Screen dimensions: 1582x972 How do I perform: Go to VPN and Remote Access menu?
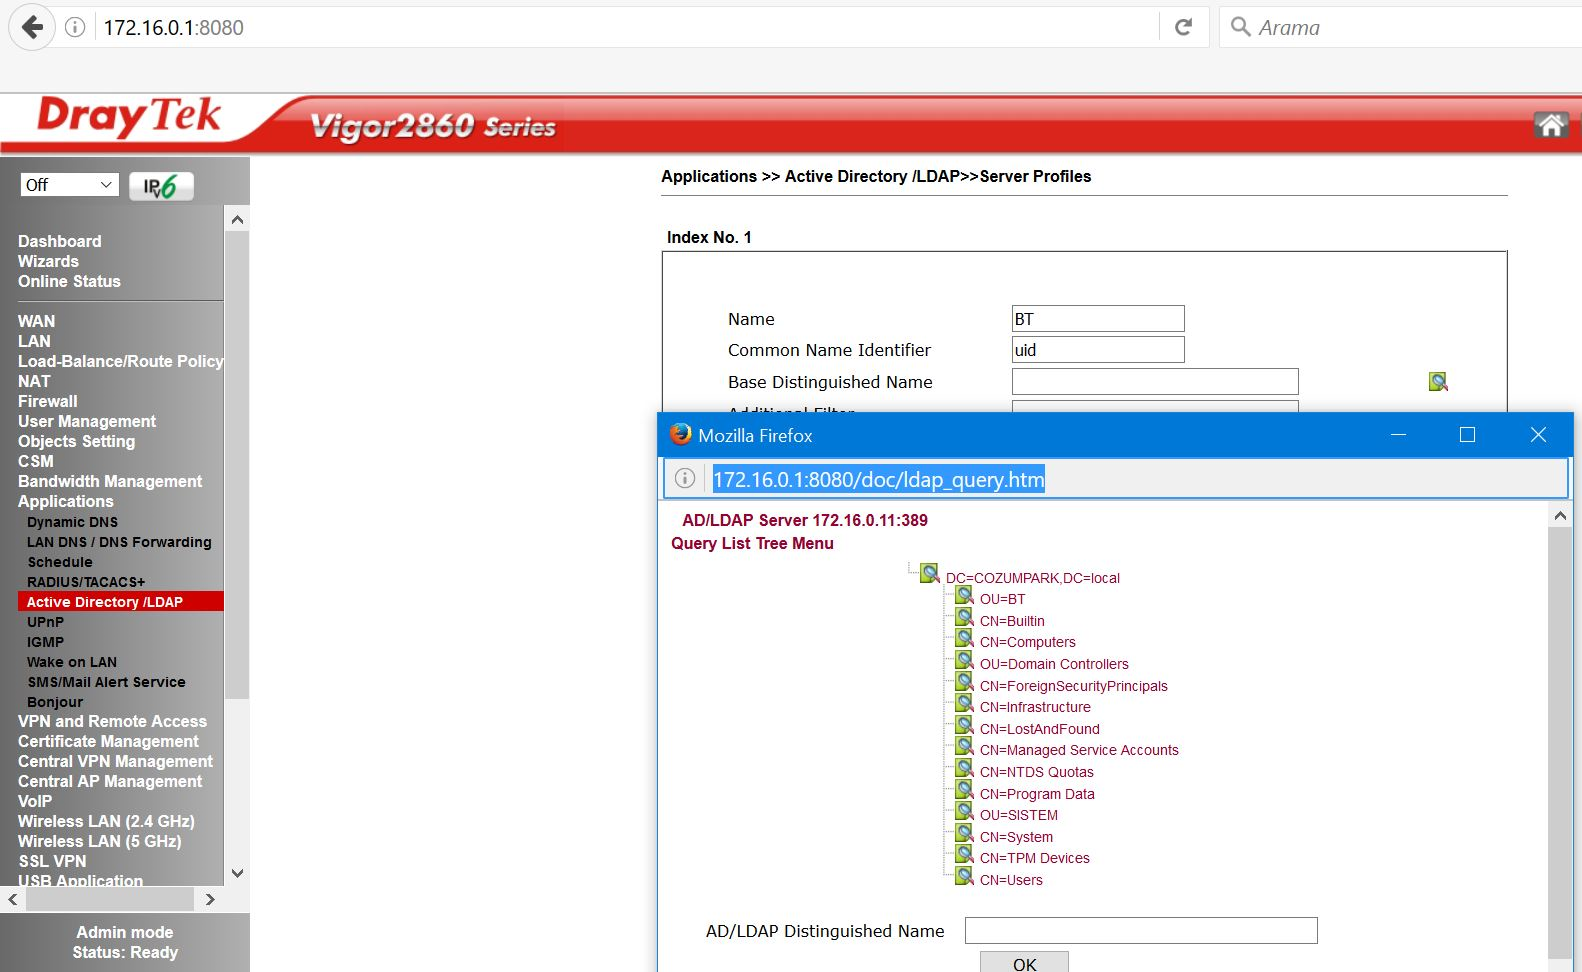click(112, 721)
